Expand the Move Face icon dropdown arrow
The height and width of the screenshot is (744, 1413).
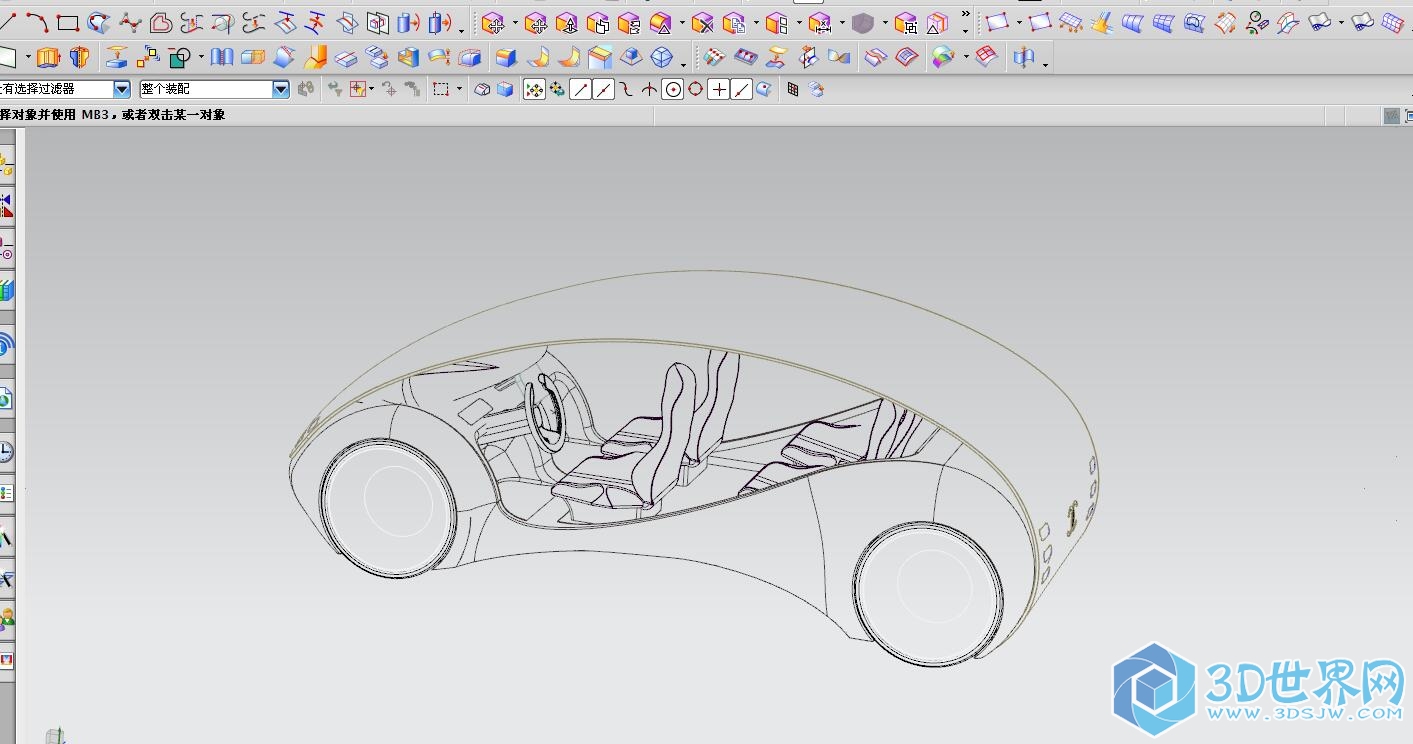515,24
